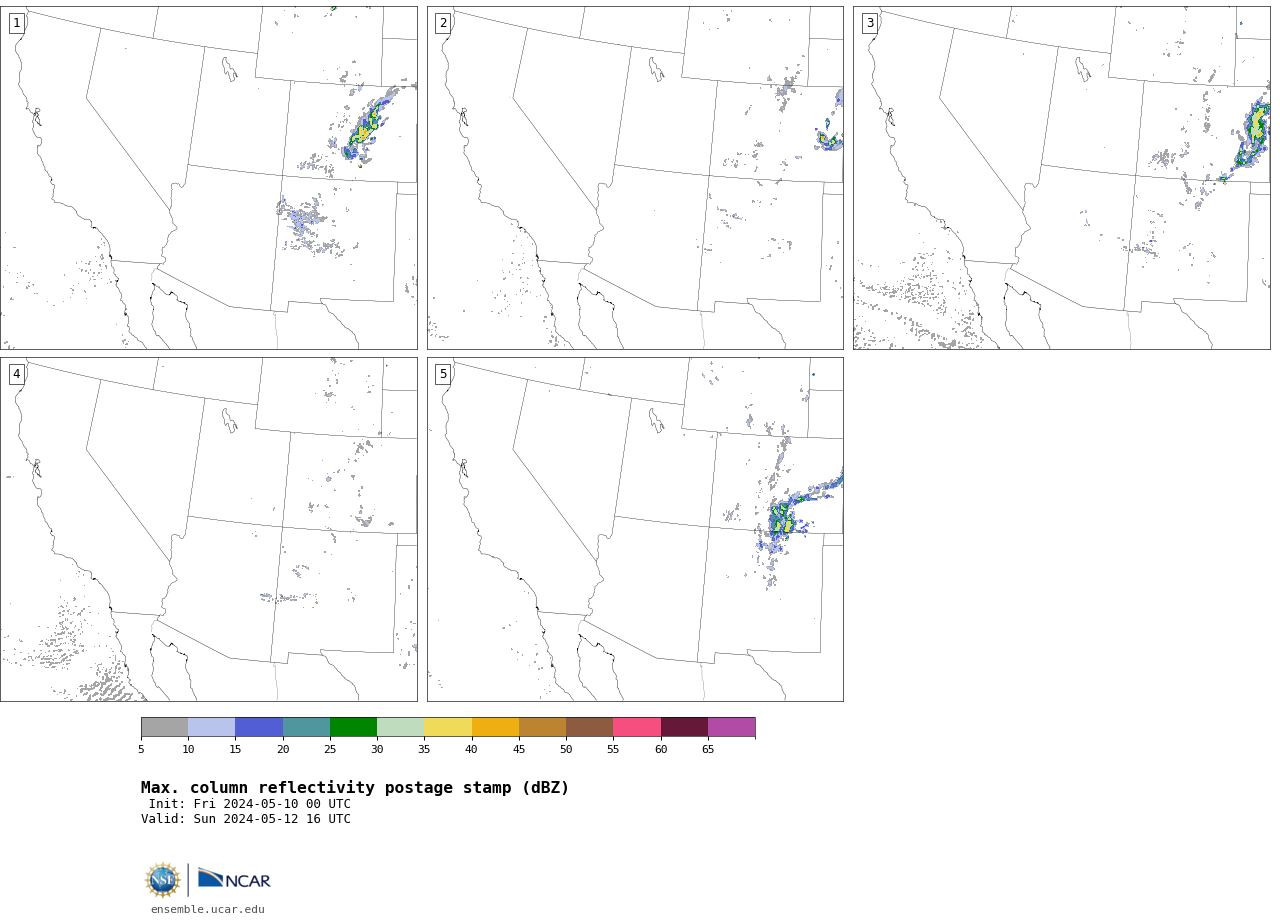The height and width of the screenshot is (920, 1280).
Task: Open ensemble member 5 postage stamp map
Action: coord(635,529)
